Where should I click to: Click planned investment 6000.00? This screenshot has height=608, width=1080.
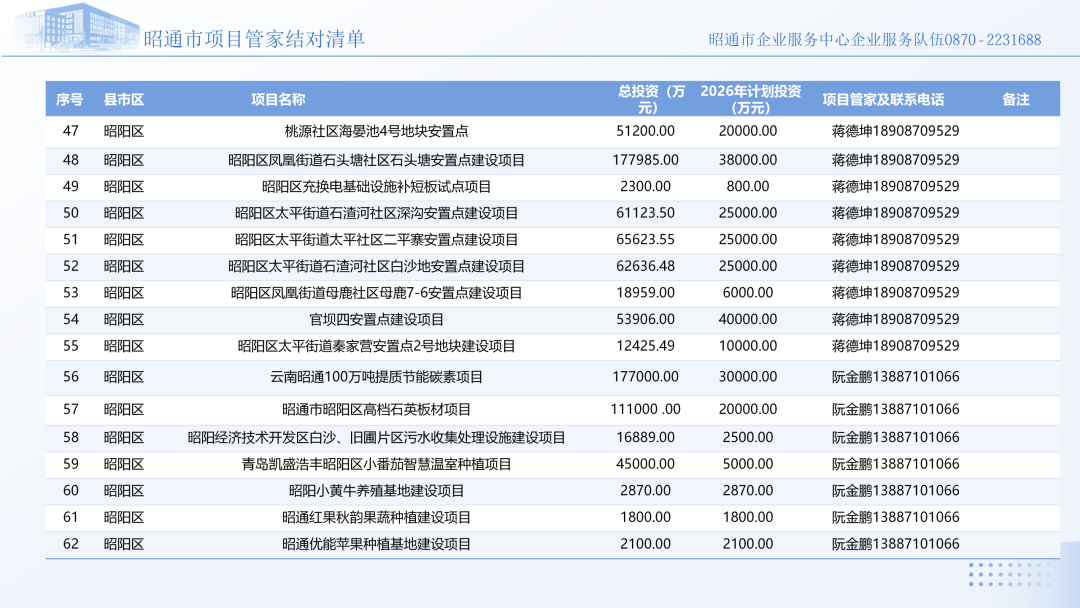coord(748,293)
